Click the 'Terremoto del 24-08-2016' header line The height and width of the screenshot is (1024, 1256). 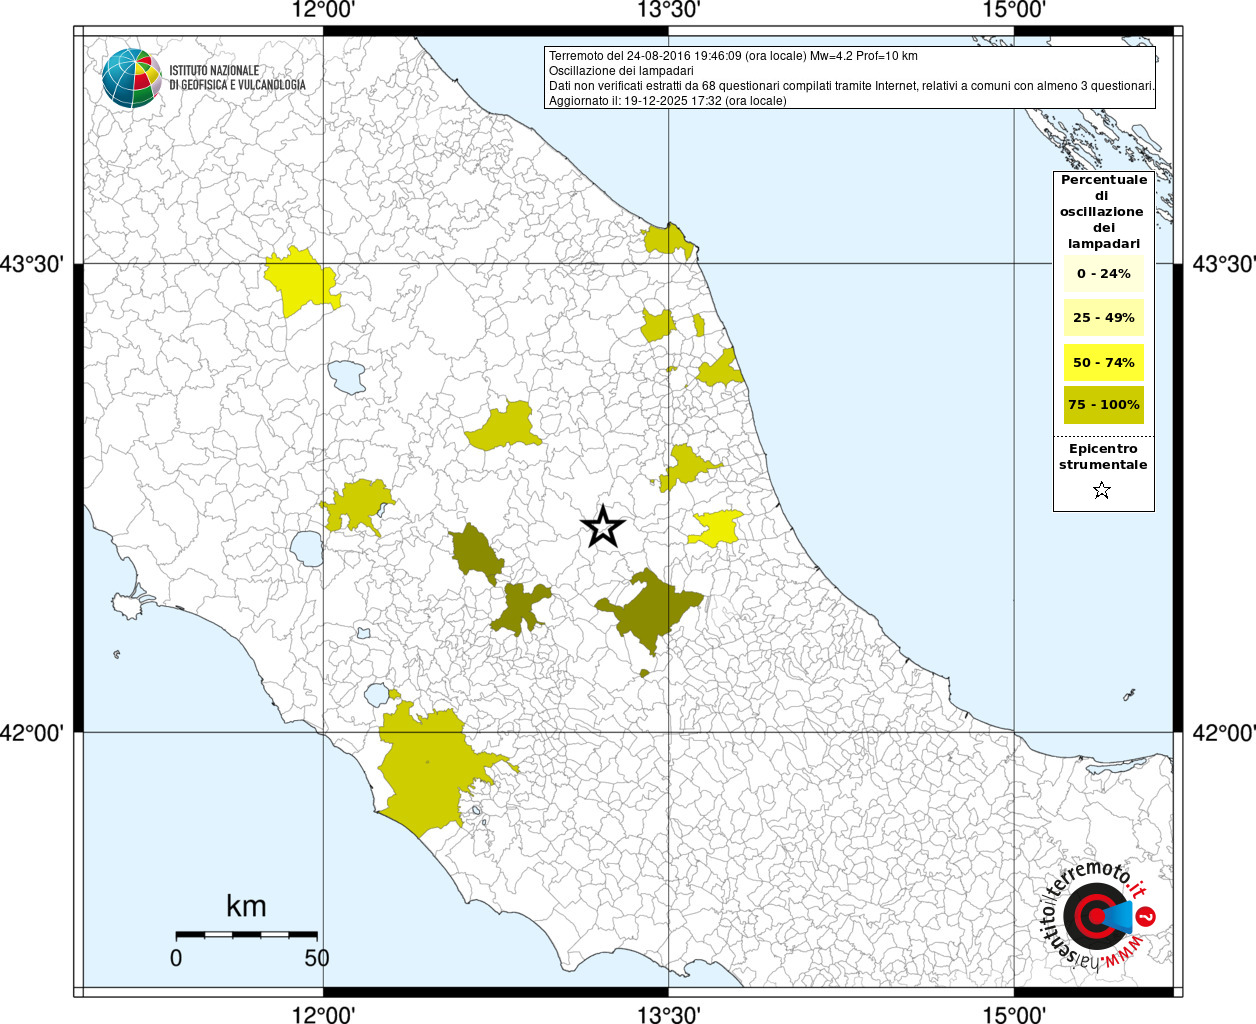pyautogui.click(x=733, y=56)
